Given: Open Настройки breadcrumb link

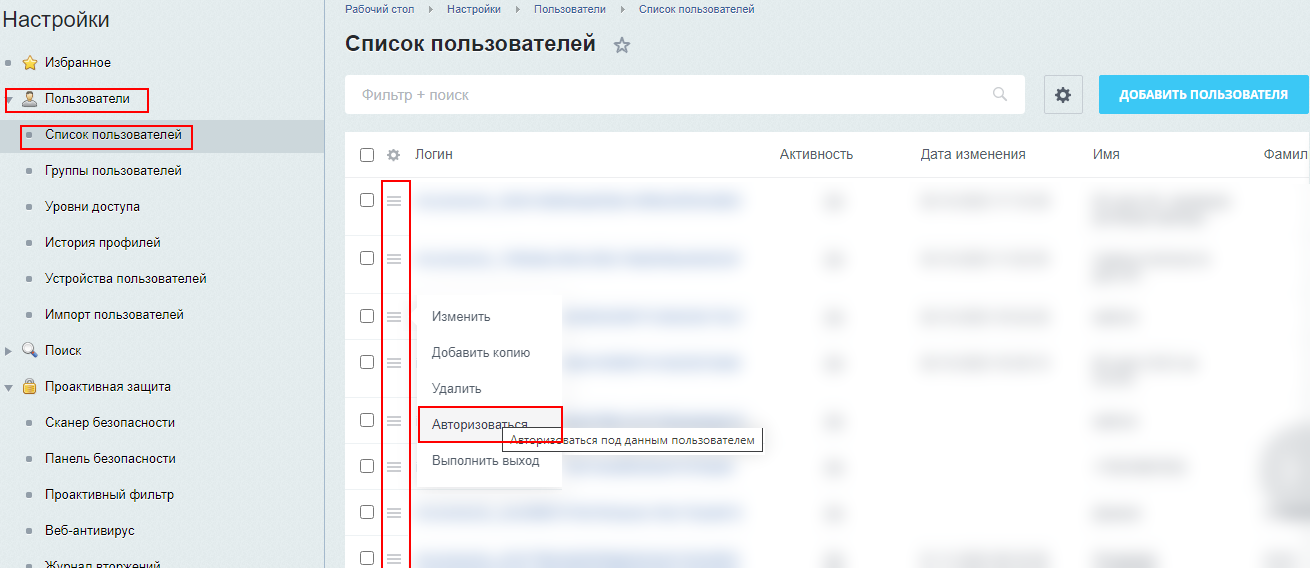Looking at the screenshot, I should (474, 9).
